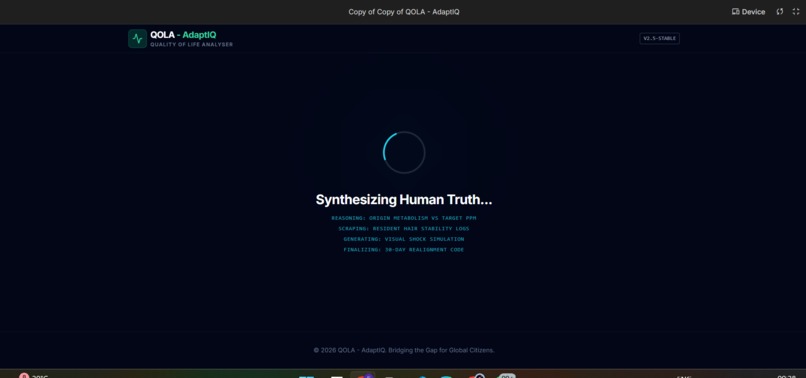Viewport: 806px width, 378px height.
Task: Click the 'Synthesizing Human Truth...' heading
Action: (x=404, y=200)
